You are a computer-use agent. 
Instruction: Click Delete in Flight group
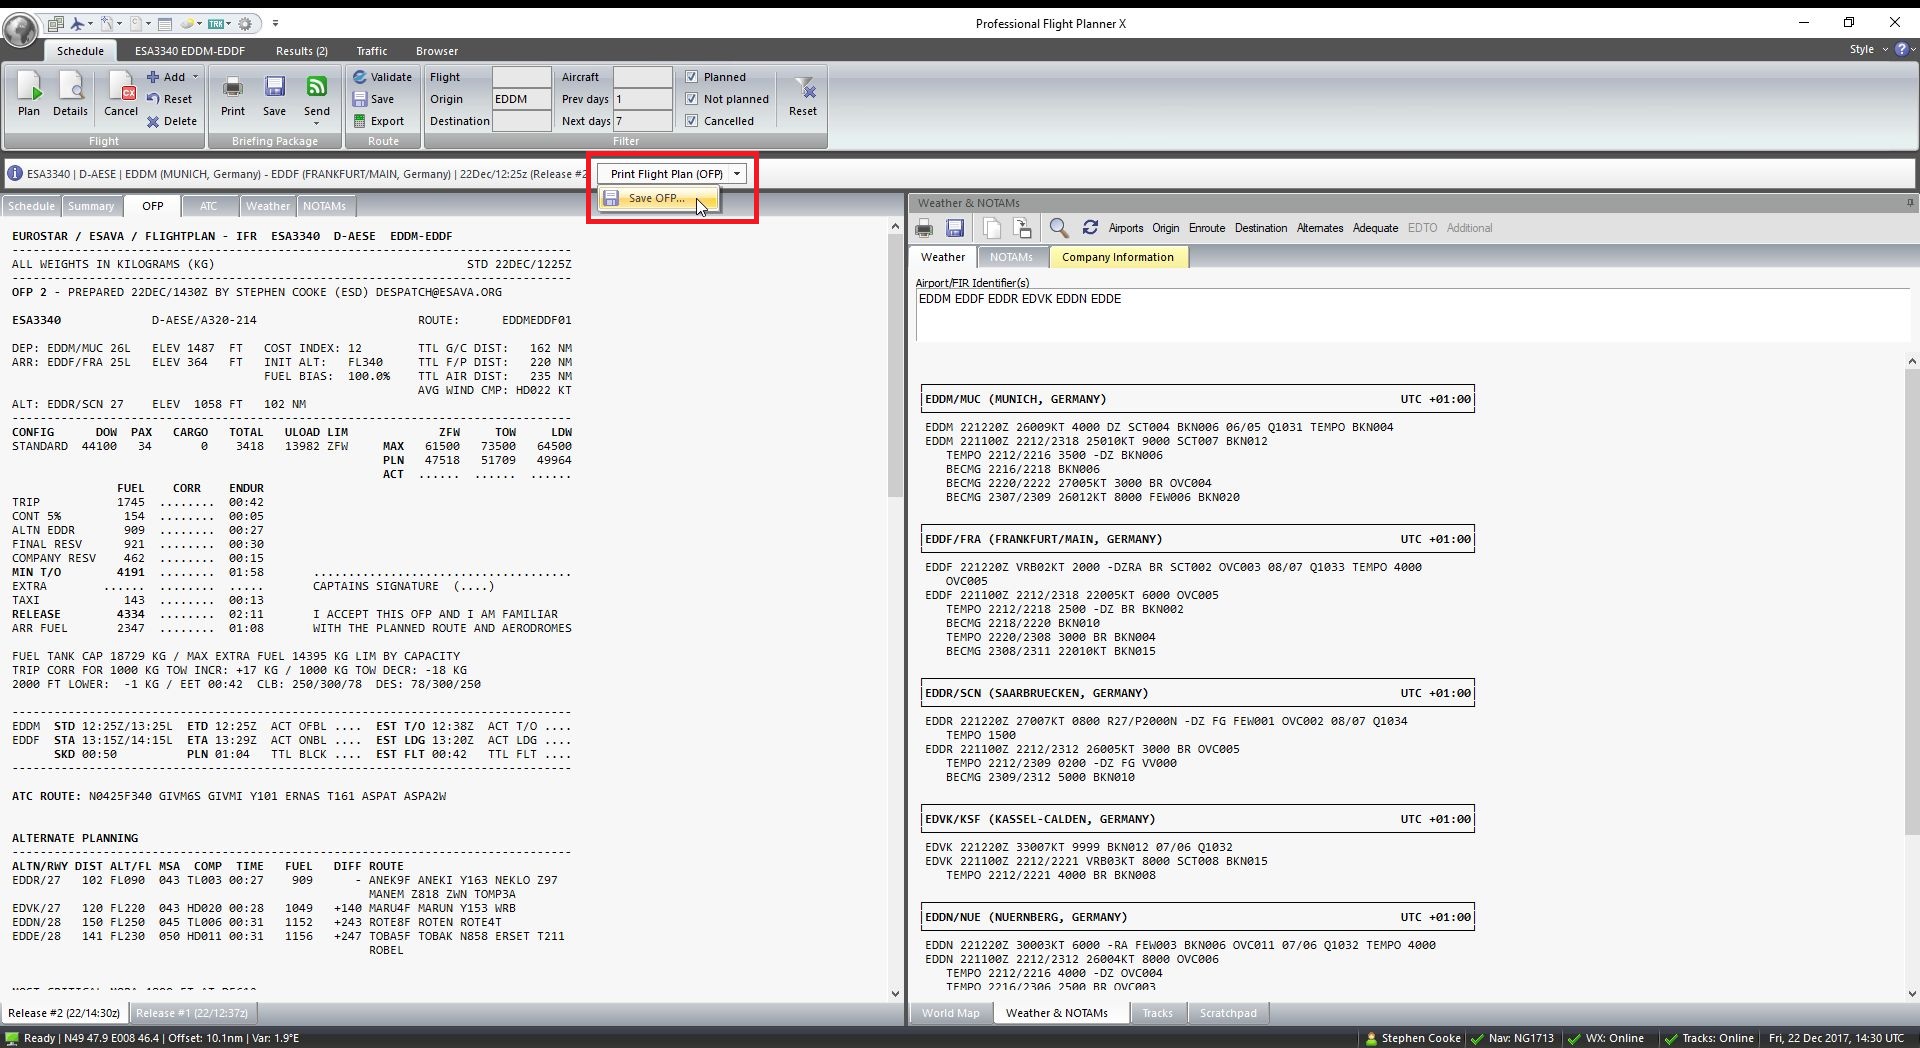click(172, 121)
